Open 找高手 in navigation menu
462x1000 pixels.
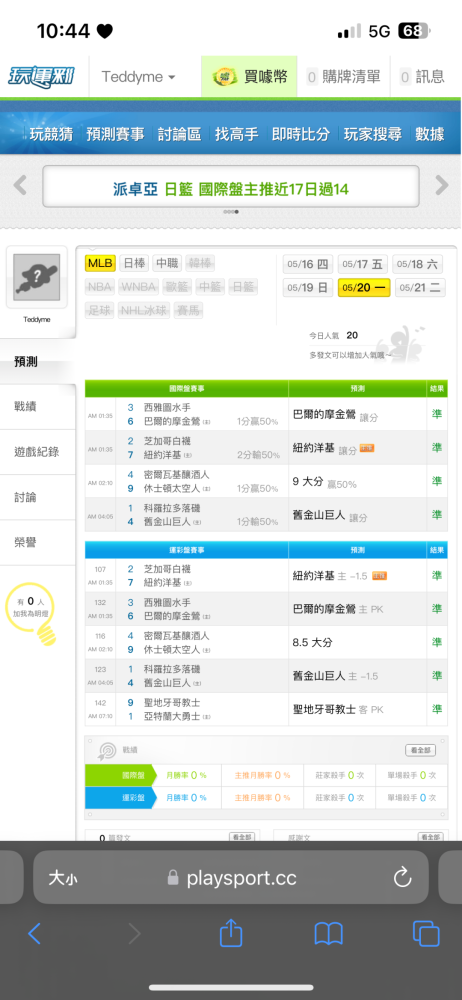[236, 134]
